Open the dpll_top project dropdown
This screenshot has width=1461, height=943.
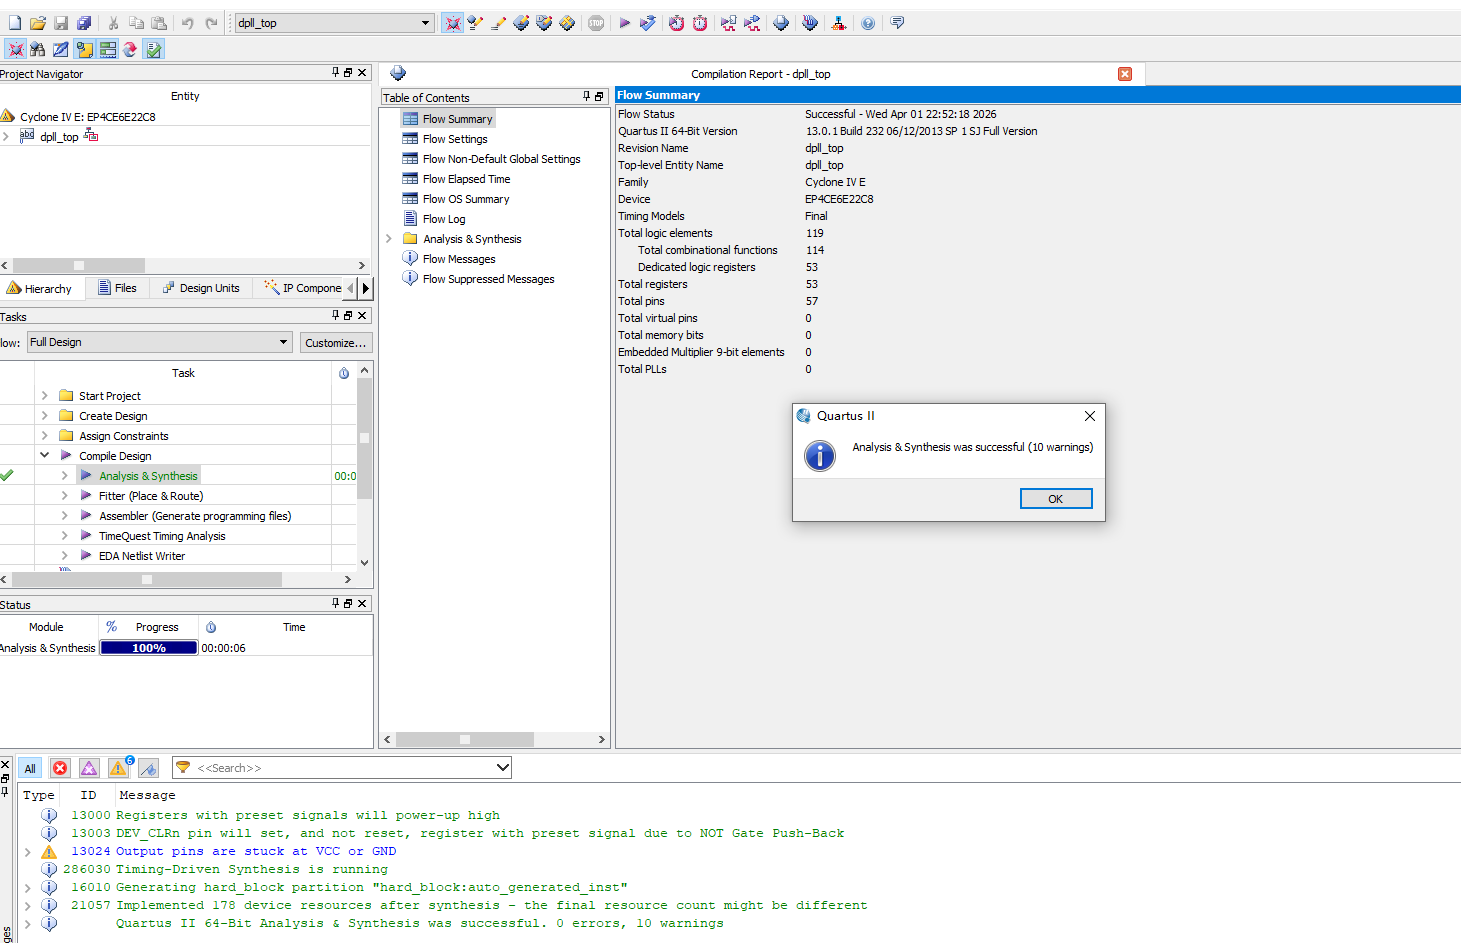tap(425, 23)
